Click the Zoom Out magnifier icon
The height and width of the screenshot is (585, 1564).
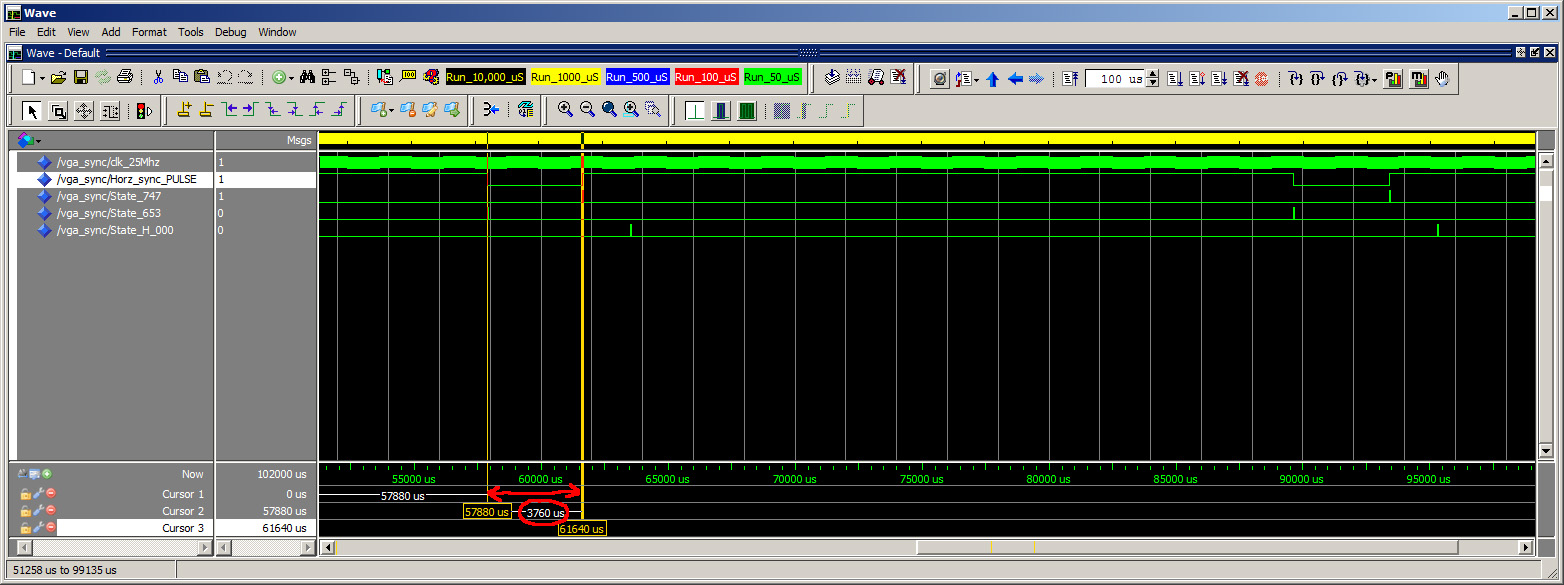(588, 109)
